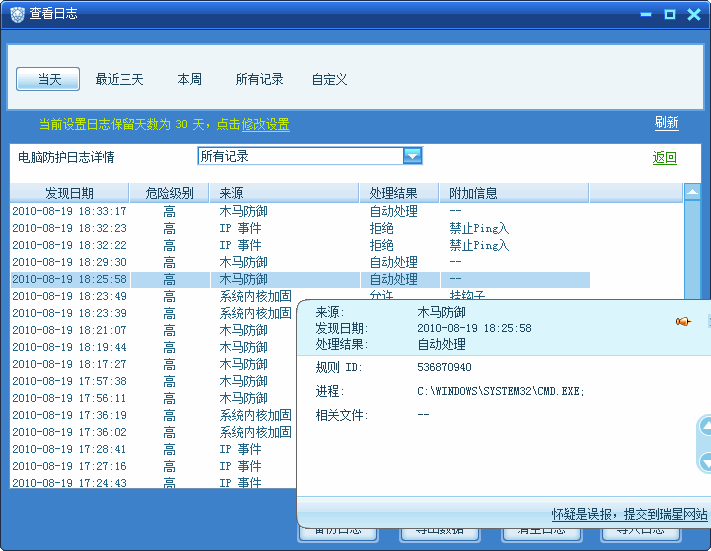Screen dimensions: 711x551
Task: Switch to the 最近三天 tab
Action: click(120, 79)
